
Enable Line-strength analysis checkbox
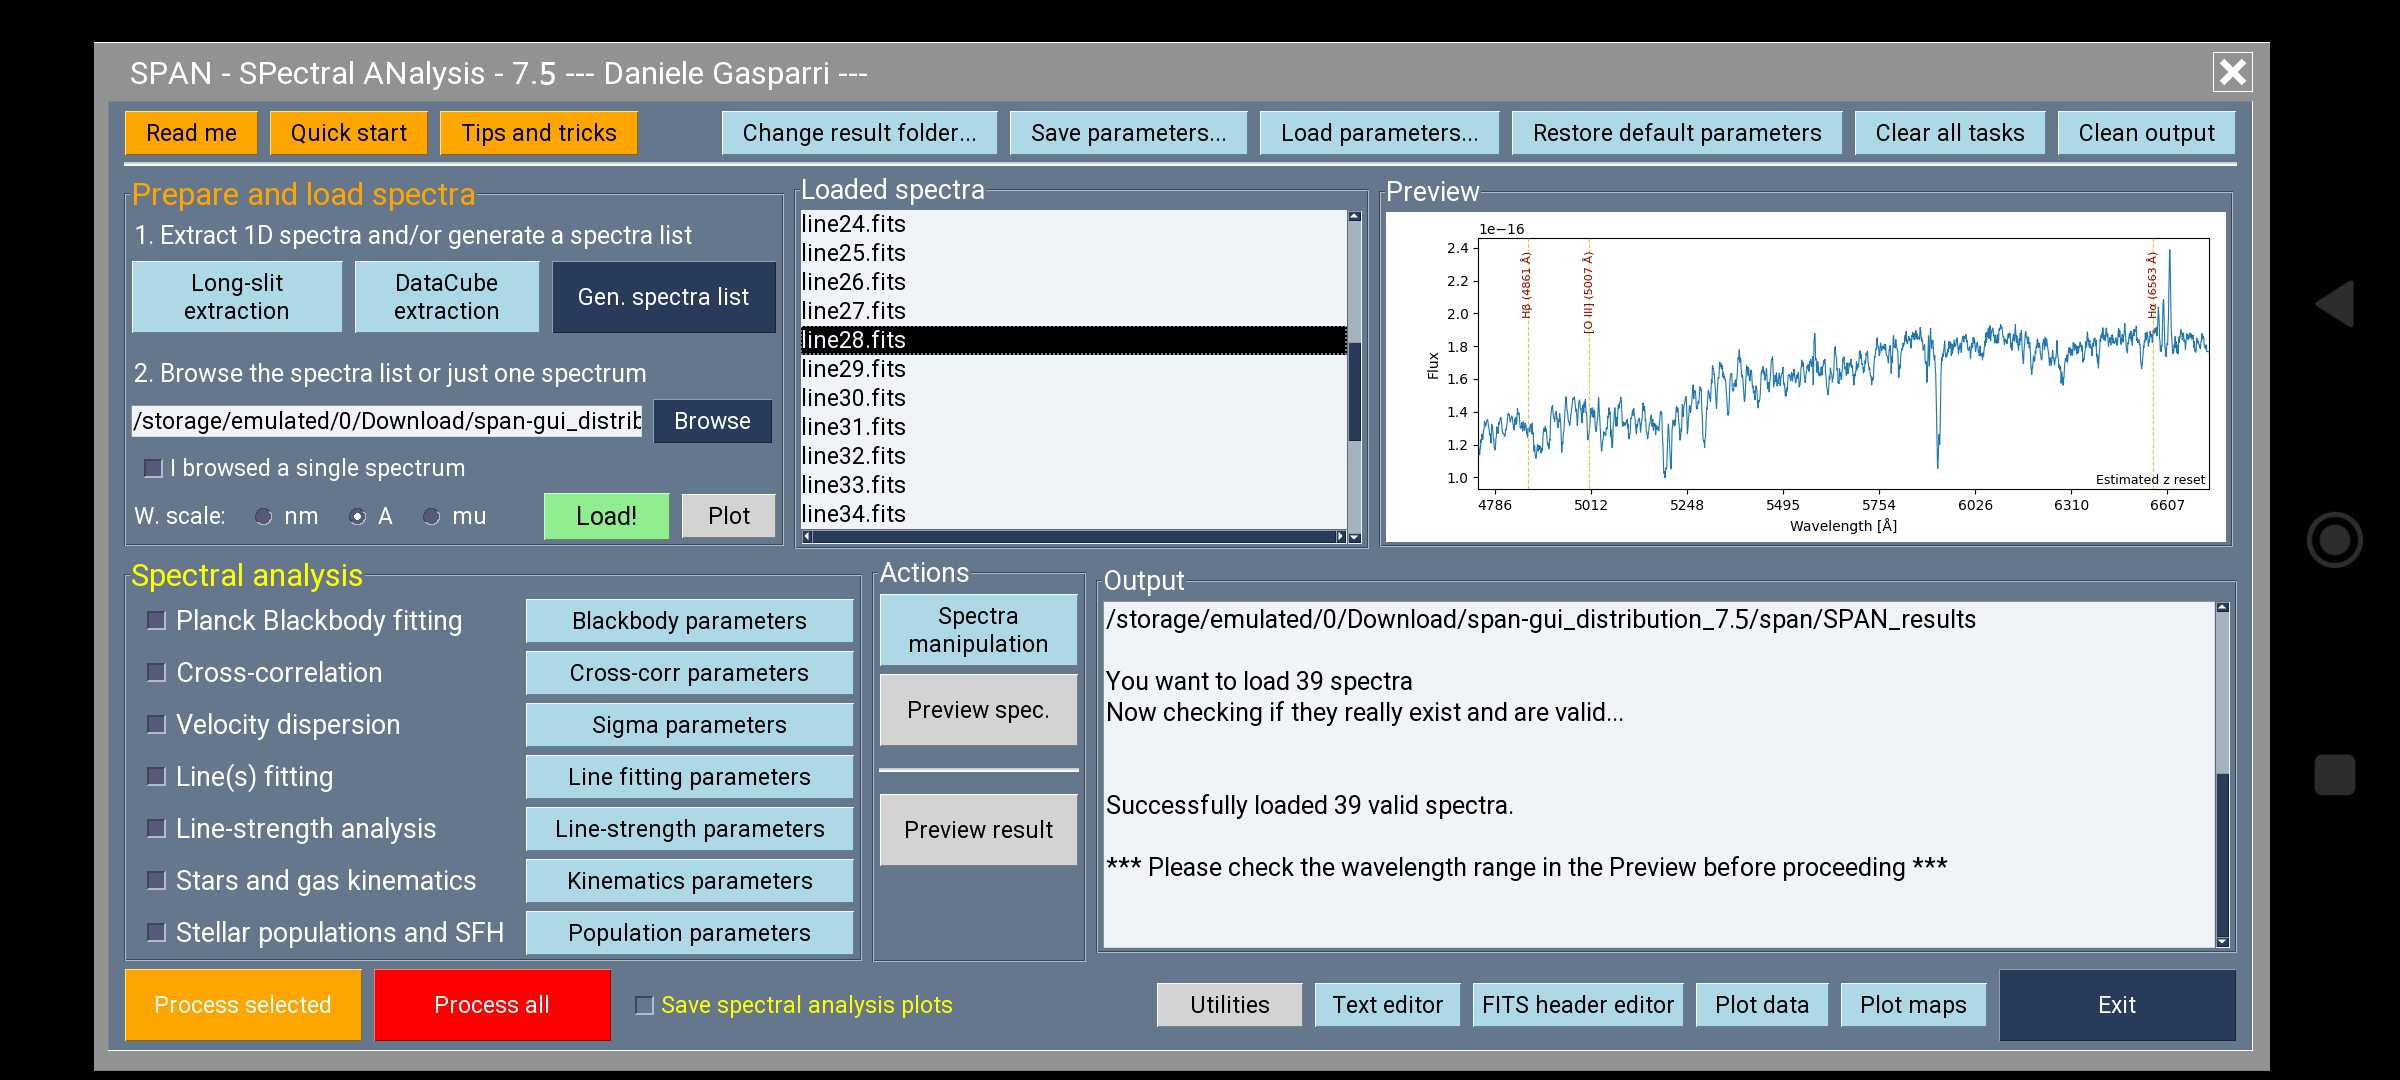(156, 828)
